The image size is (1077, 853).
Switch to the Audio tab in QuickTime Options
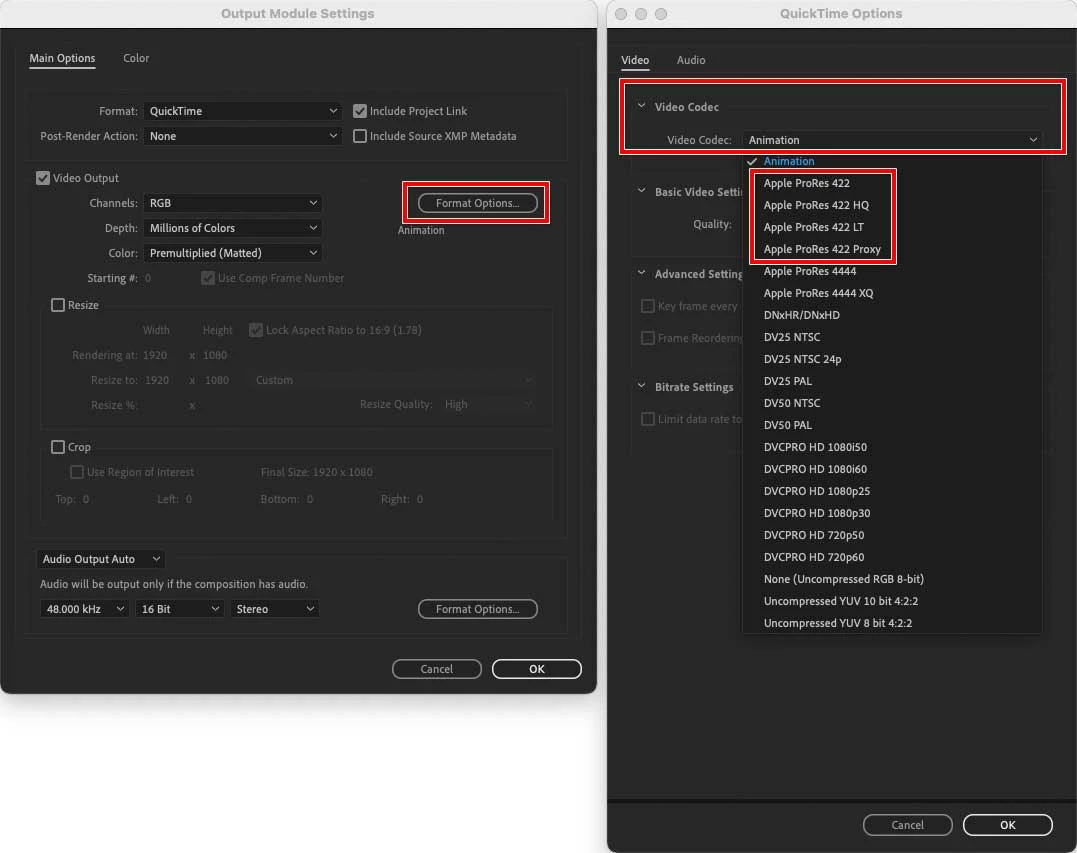coord(691,60)
